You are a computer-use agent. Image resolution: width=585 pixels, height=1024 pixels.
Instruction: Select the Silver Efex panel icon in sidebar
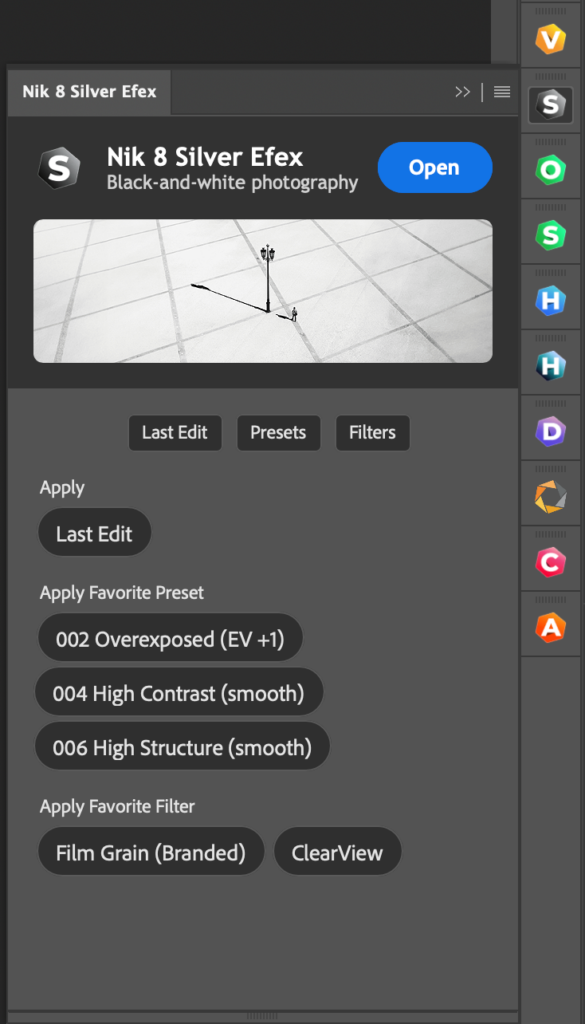click(x=550, y=104)
